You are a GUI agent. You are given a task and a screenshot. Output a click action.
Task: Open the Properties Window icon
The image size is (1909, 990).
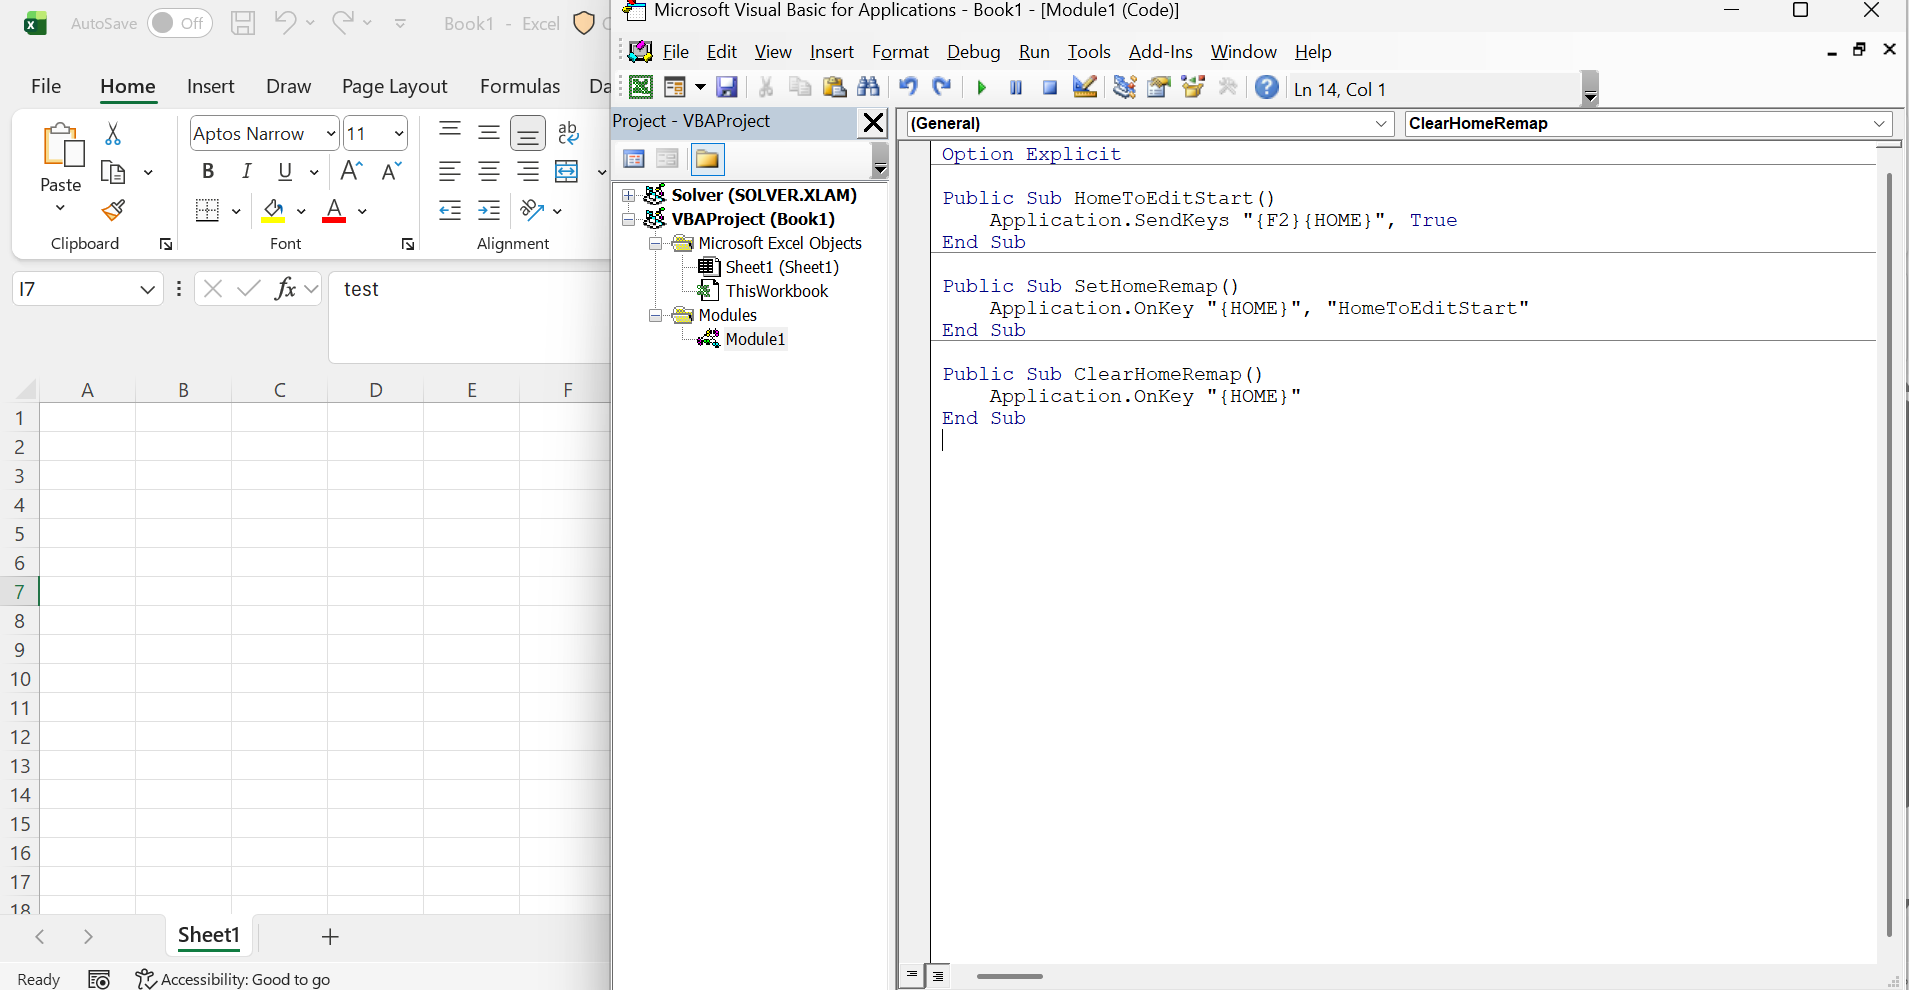pyautogui.click(x=1158, y=88)
